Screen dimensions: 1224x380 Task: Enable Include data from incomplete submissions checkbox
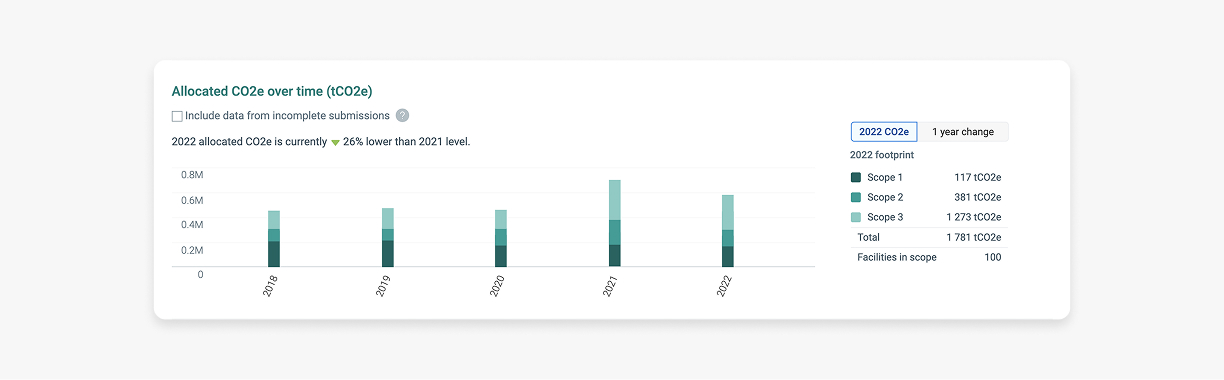(177, 116)
